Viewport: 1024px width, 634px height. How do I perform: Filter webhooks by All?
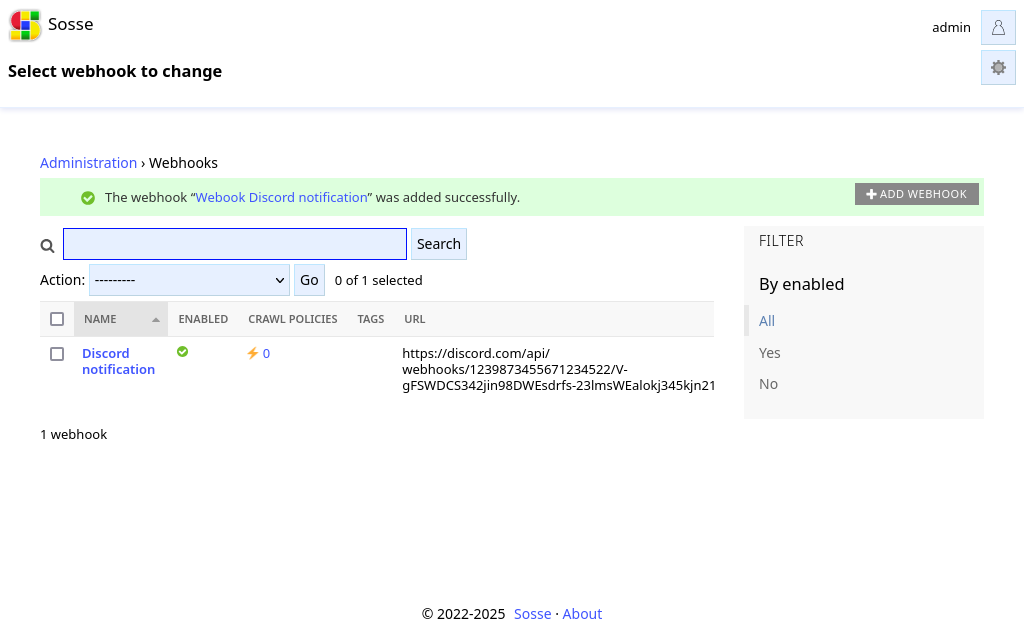[767, 321]
